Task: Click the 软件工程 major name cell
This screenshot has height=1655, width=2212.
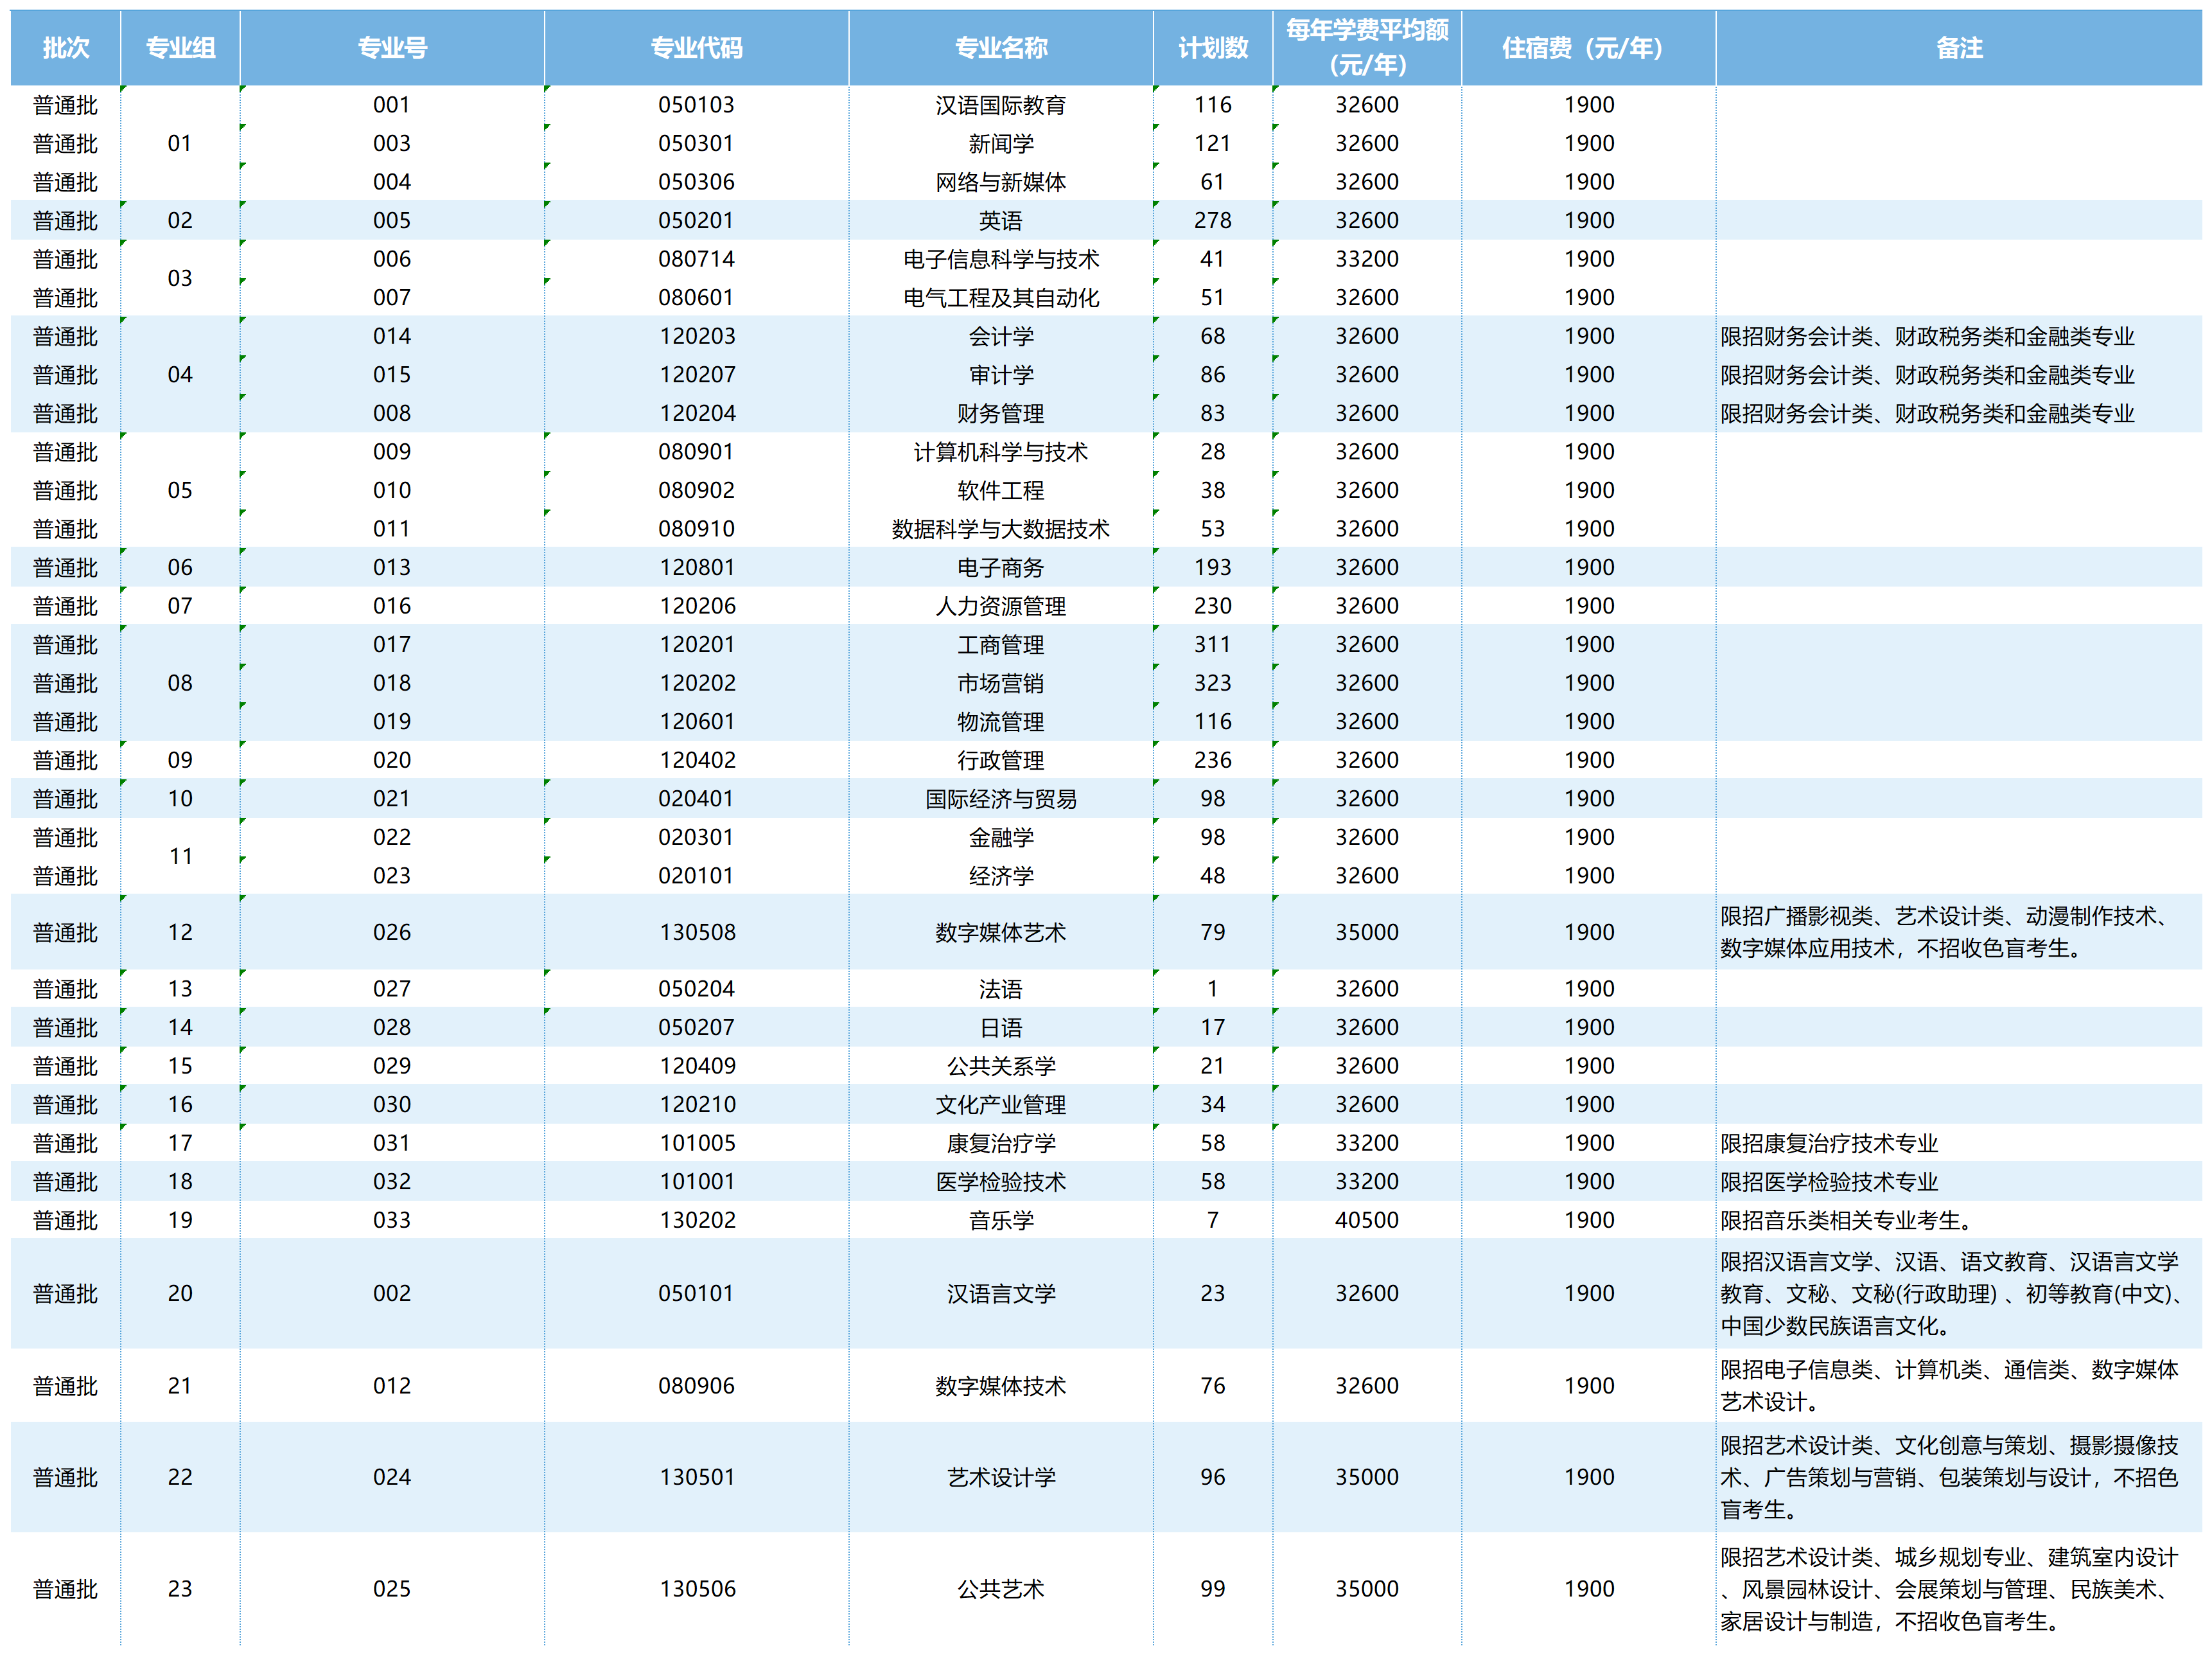Action: (x=1001, y=490)
